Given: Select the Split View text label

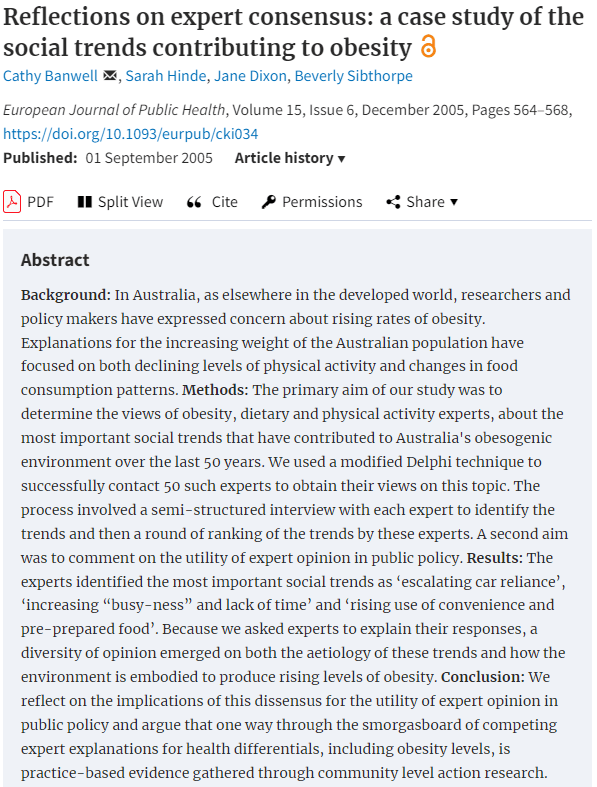Looking at the screenshot, I should [131, 202].
